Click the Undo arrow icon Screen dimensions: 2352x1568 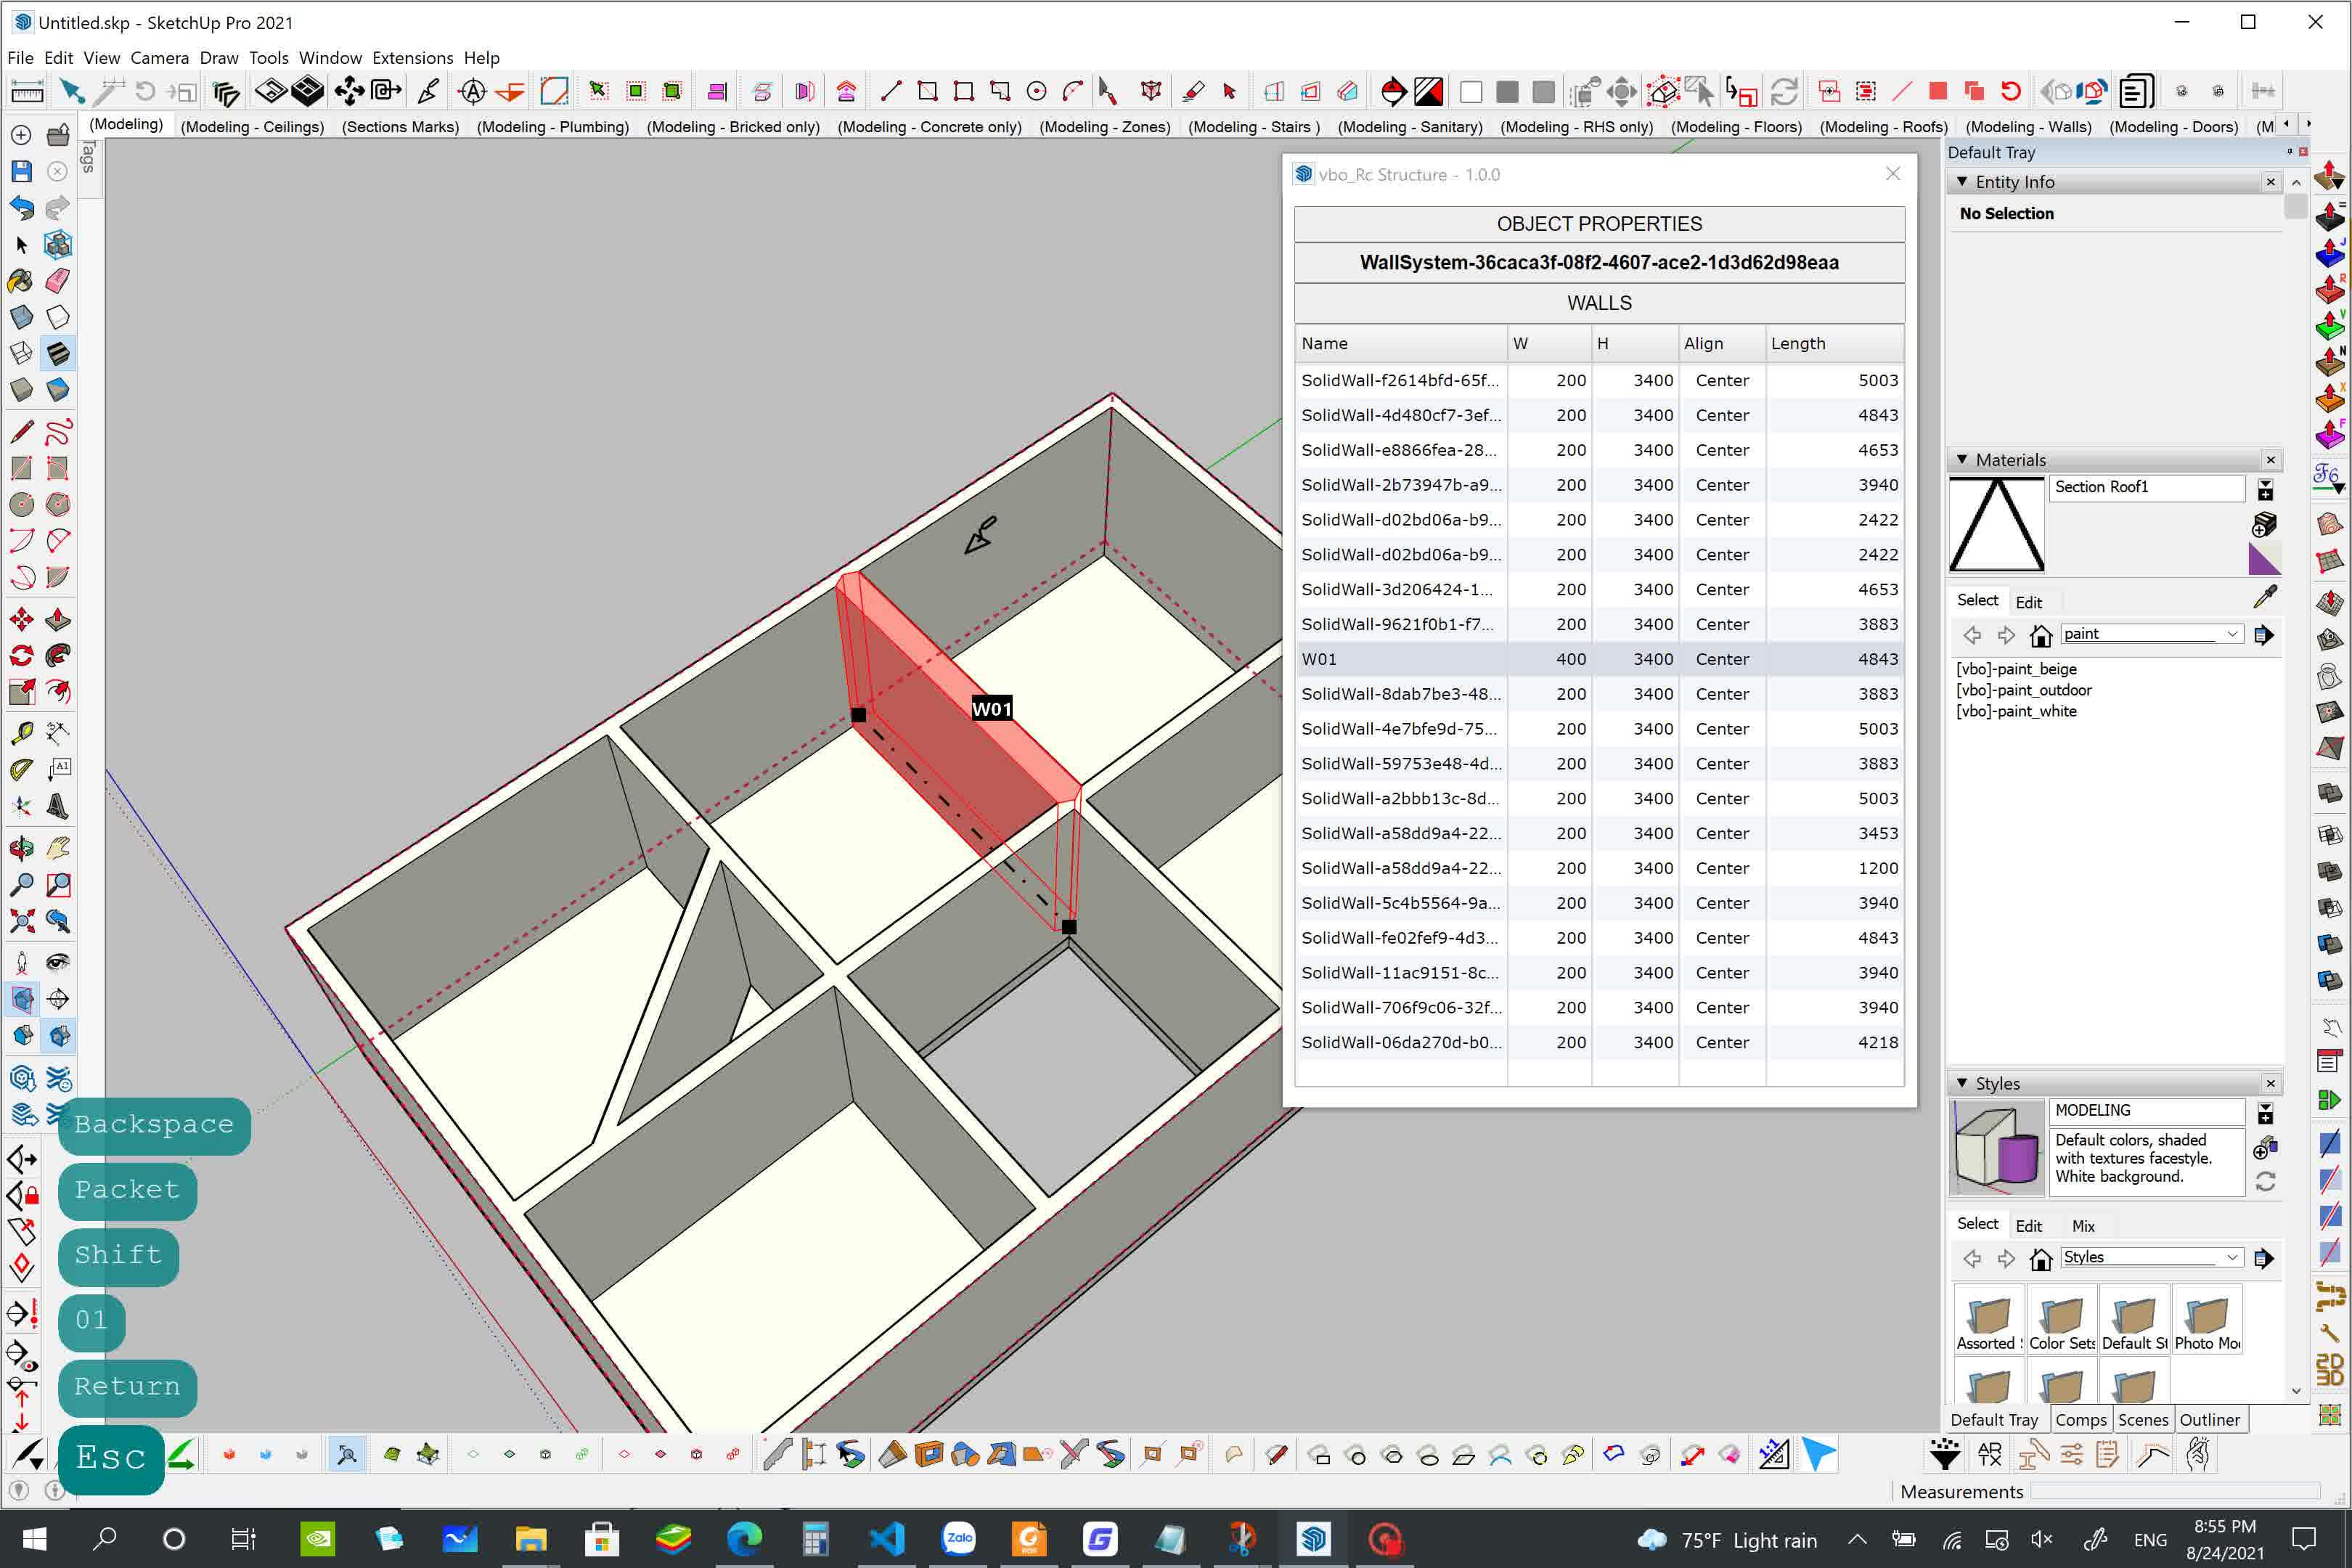click(21, 208)
